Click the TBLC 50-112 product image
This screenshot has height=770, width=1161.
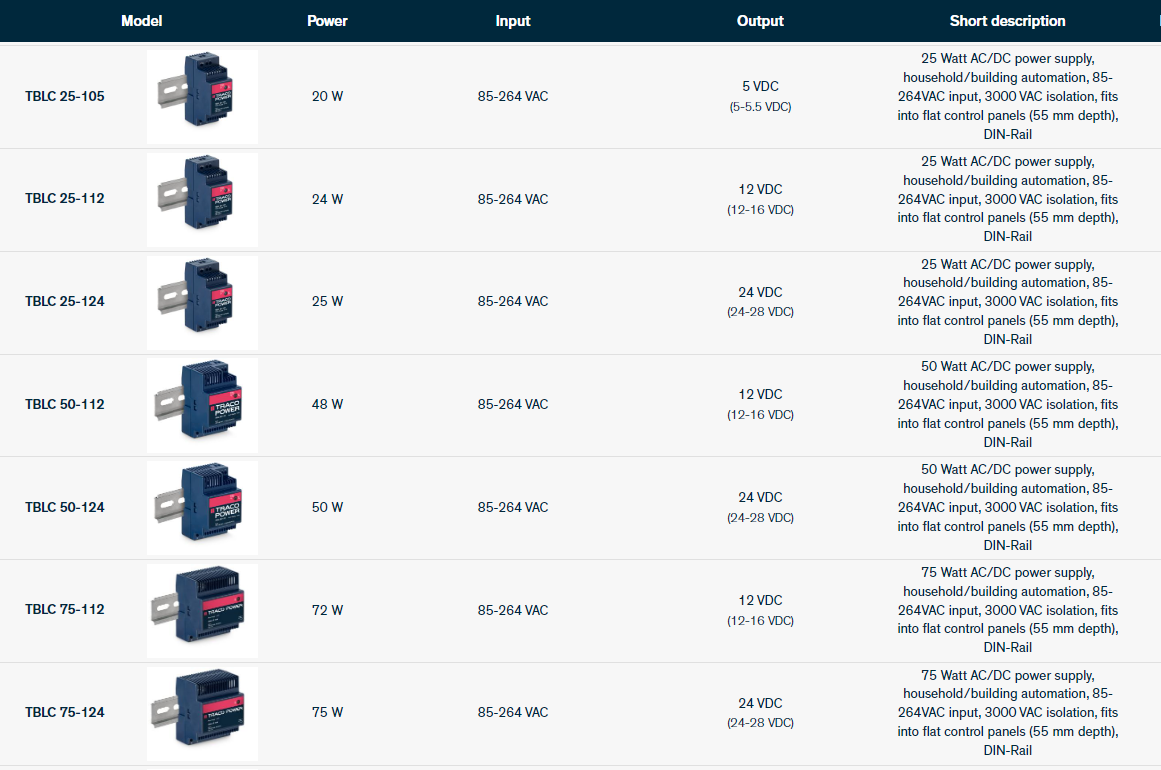(202, 405)
